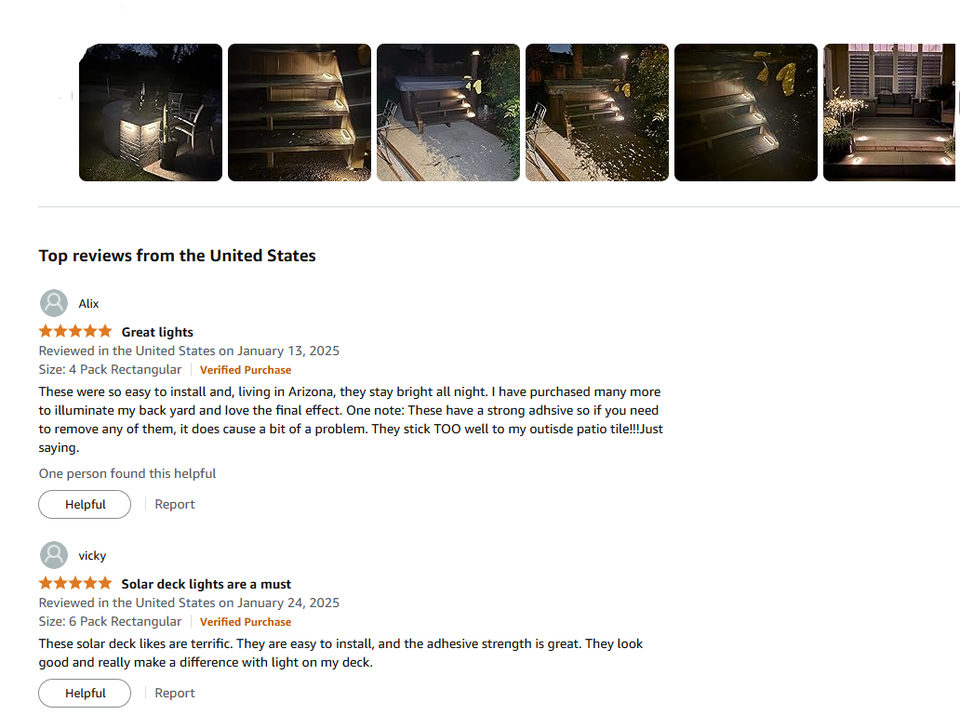Open the "Solar deck lights are a must" review
The height and width of the screenshot is (715, 960).
pos(206,584)
